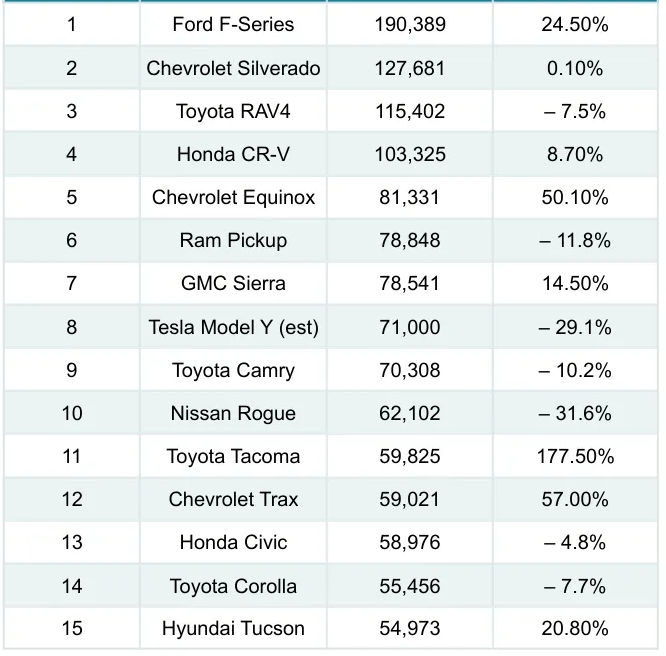The image size is (666, 656).
Task: Select the Hyundai Tucson 20.80% cell
Action: [574, 629]
